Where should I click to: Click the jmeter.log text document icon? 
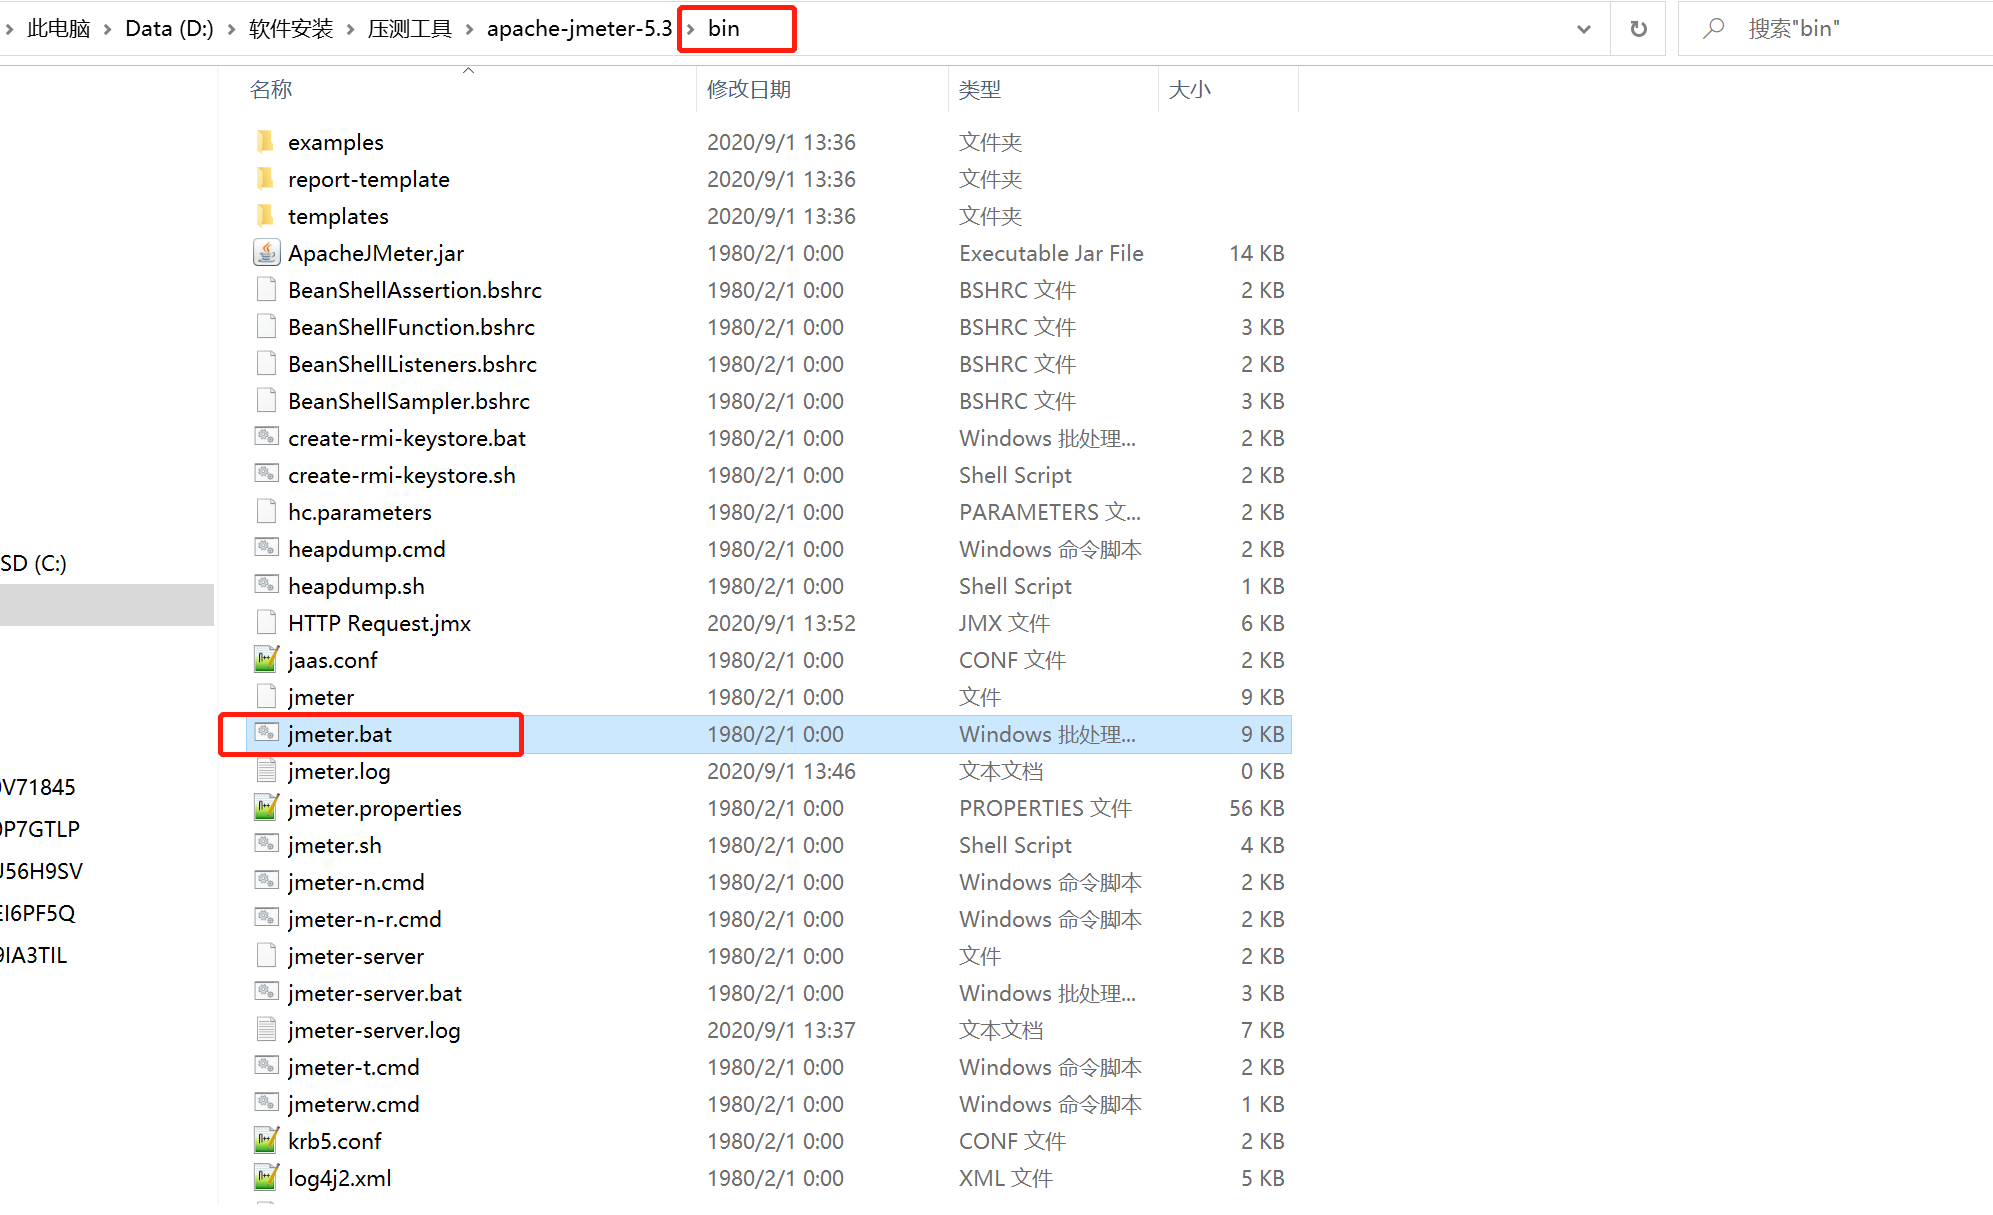point(266,771)
